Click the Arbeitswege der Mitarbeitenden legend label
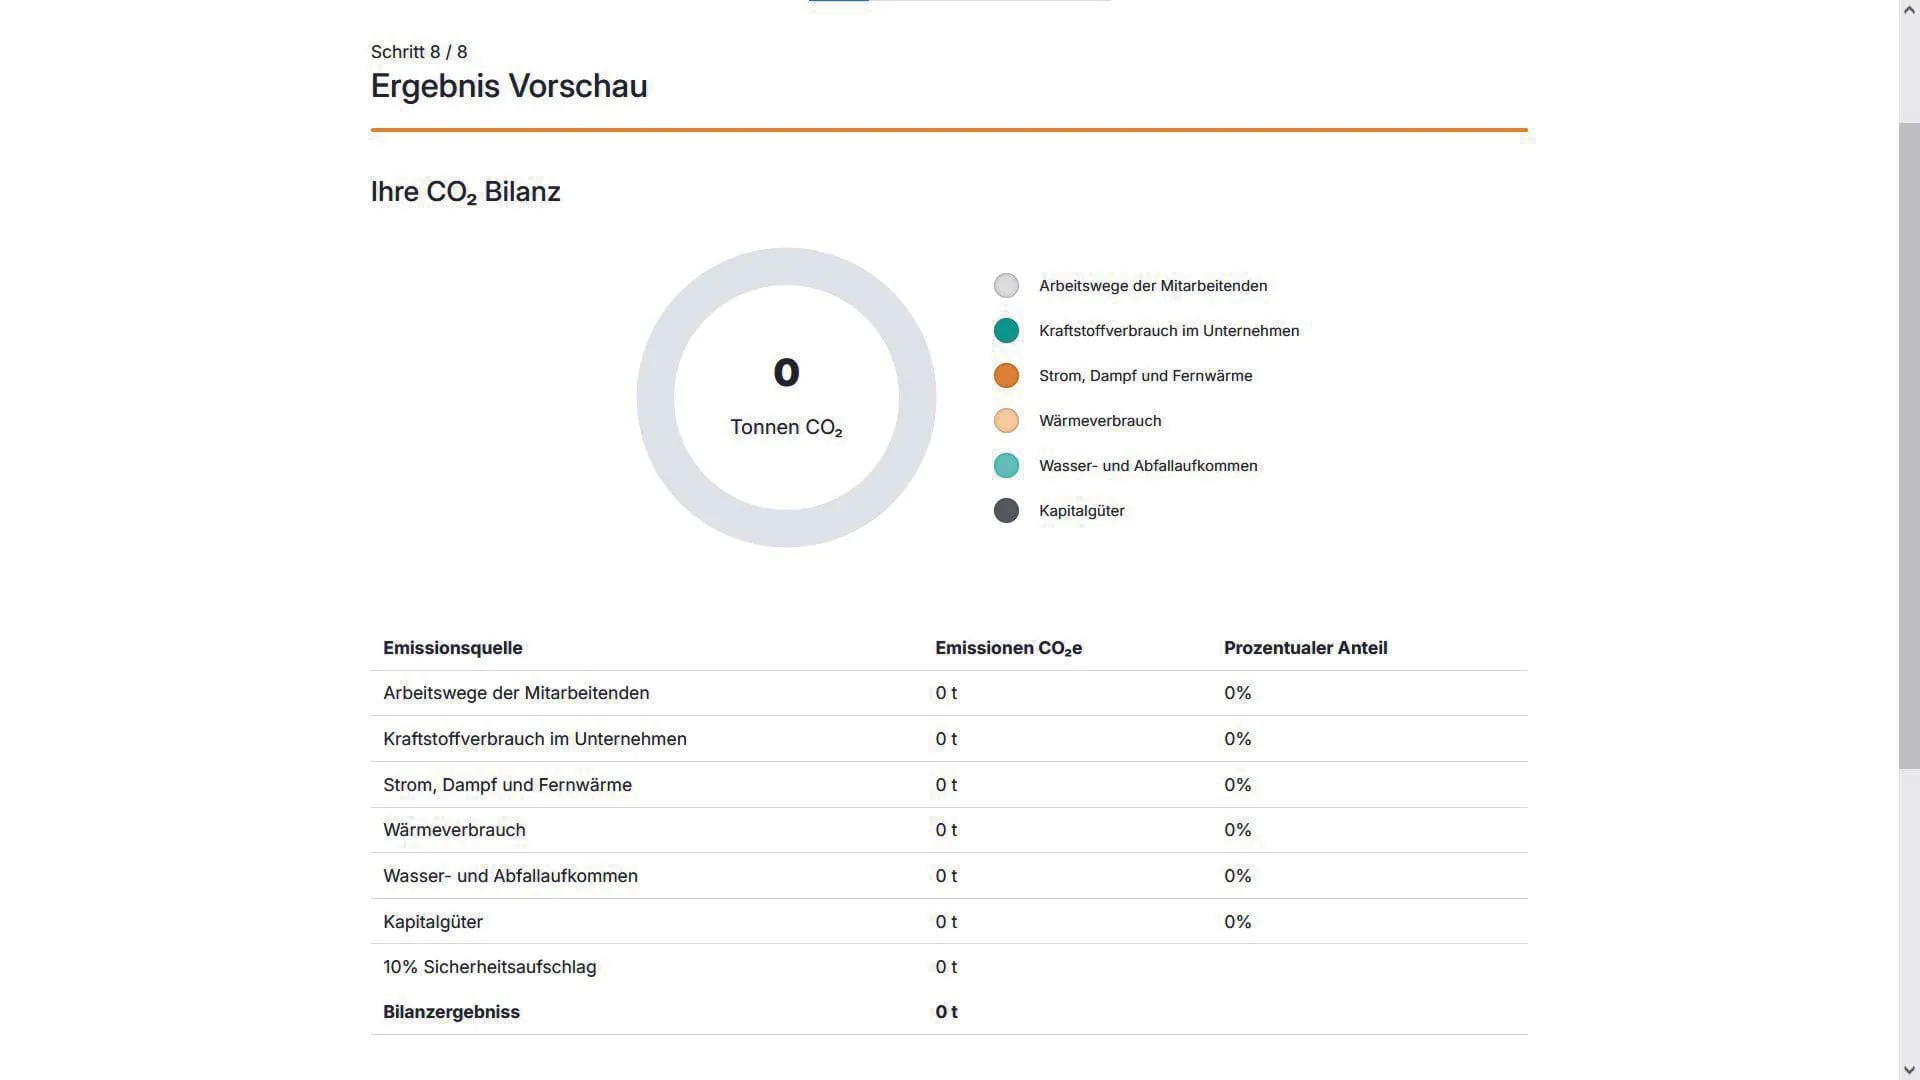Viewport: 1920px width, 1080px height. point(1153,286)
